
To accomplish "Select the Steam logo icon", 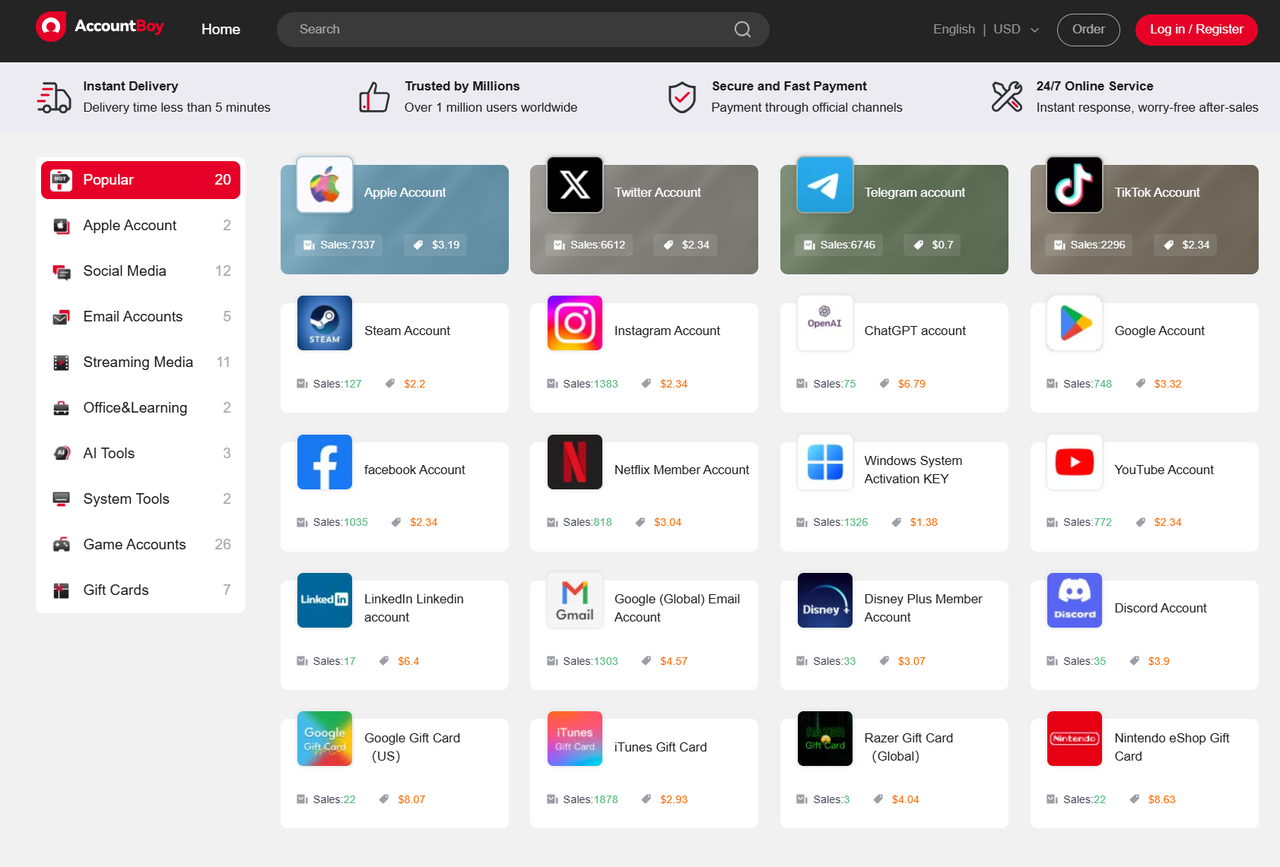I will coord(325,323).
